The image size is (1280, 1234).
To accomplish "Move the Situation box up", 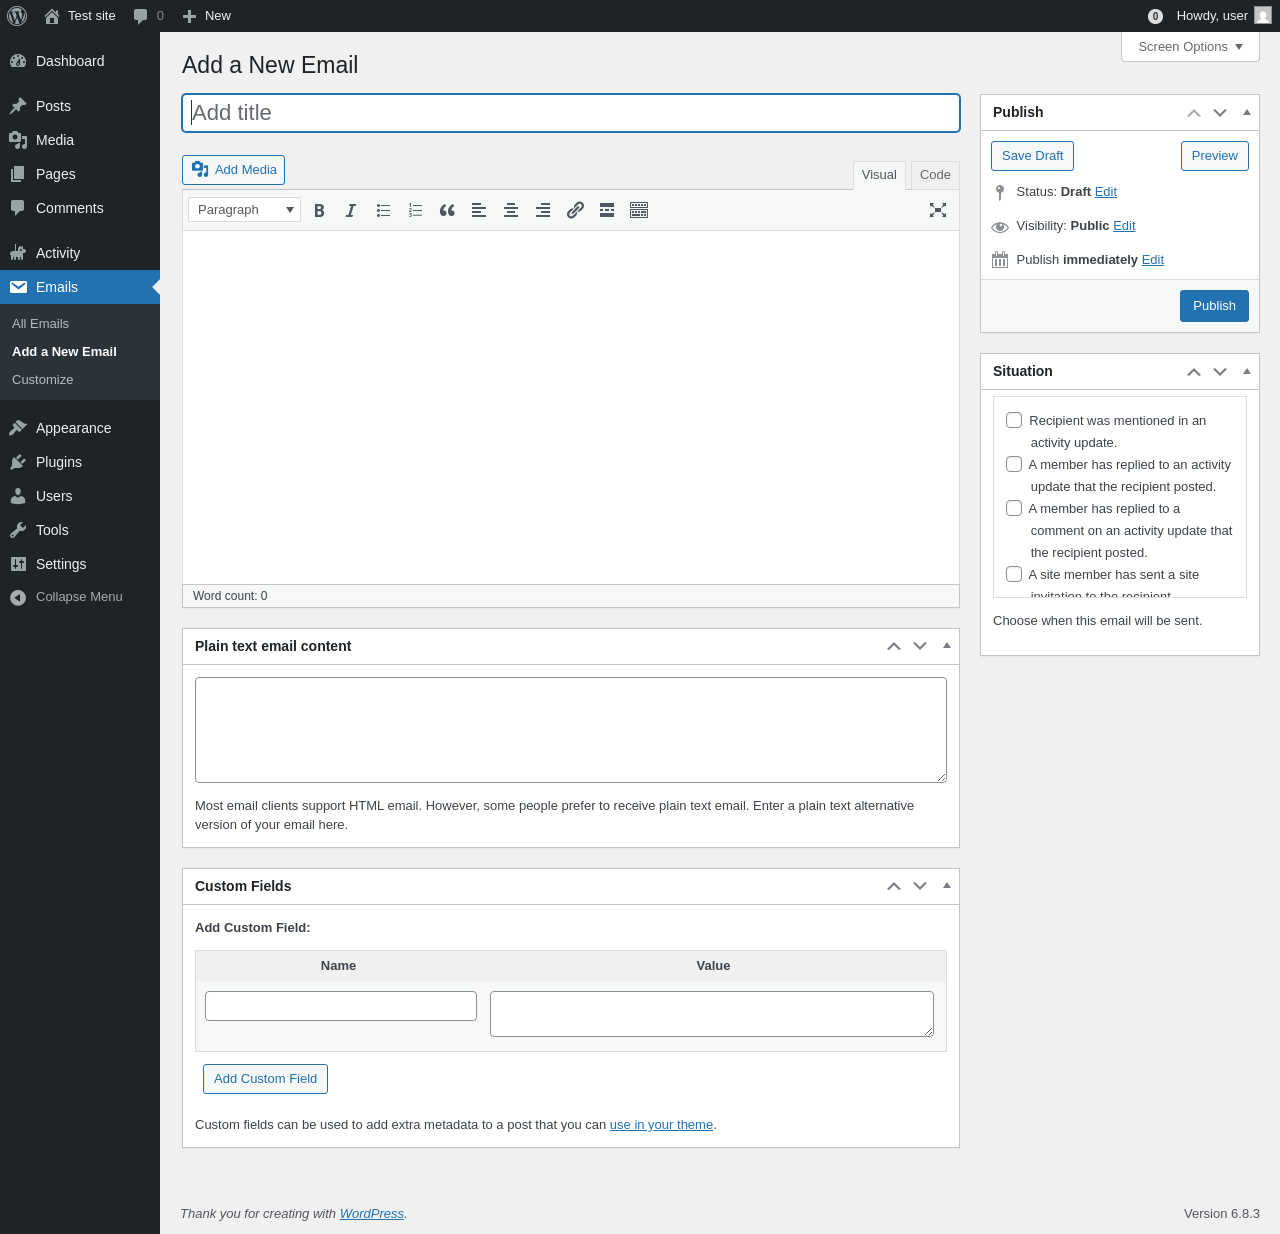I will (1194, 371).
